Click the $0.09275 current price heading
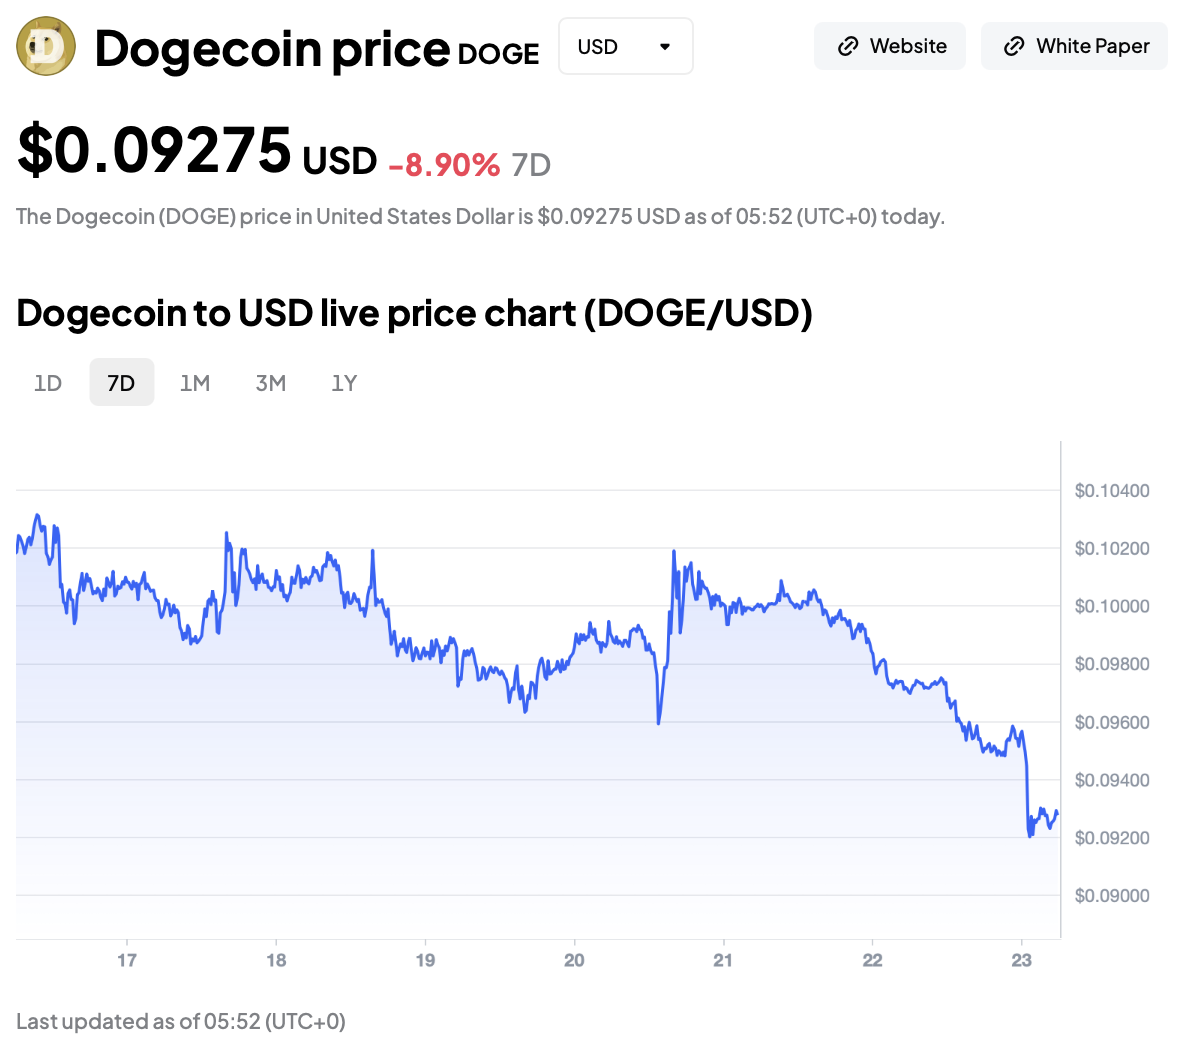 (x=155, y=151)
